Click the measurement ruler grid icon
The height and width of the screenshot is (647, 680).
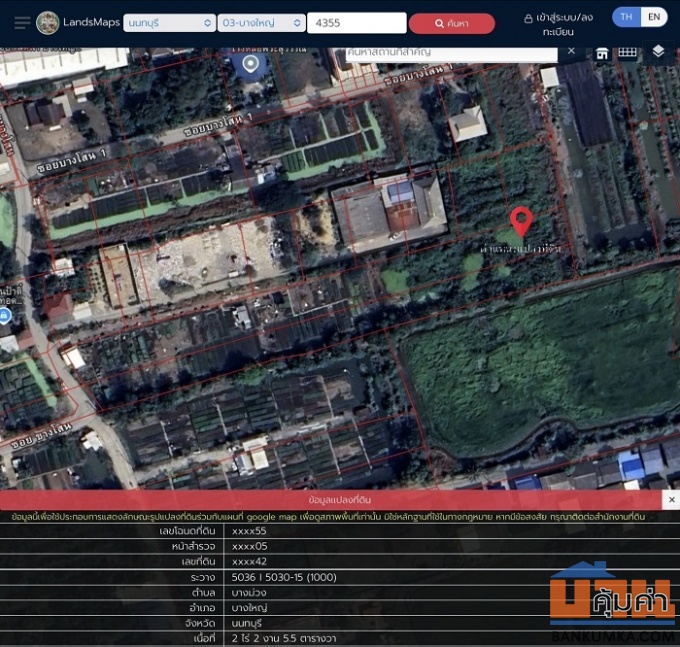click(x=627, y=52)
